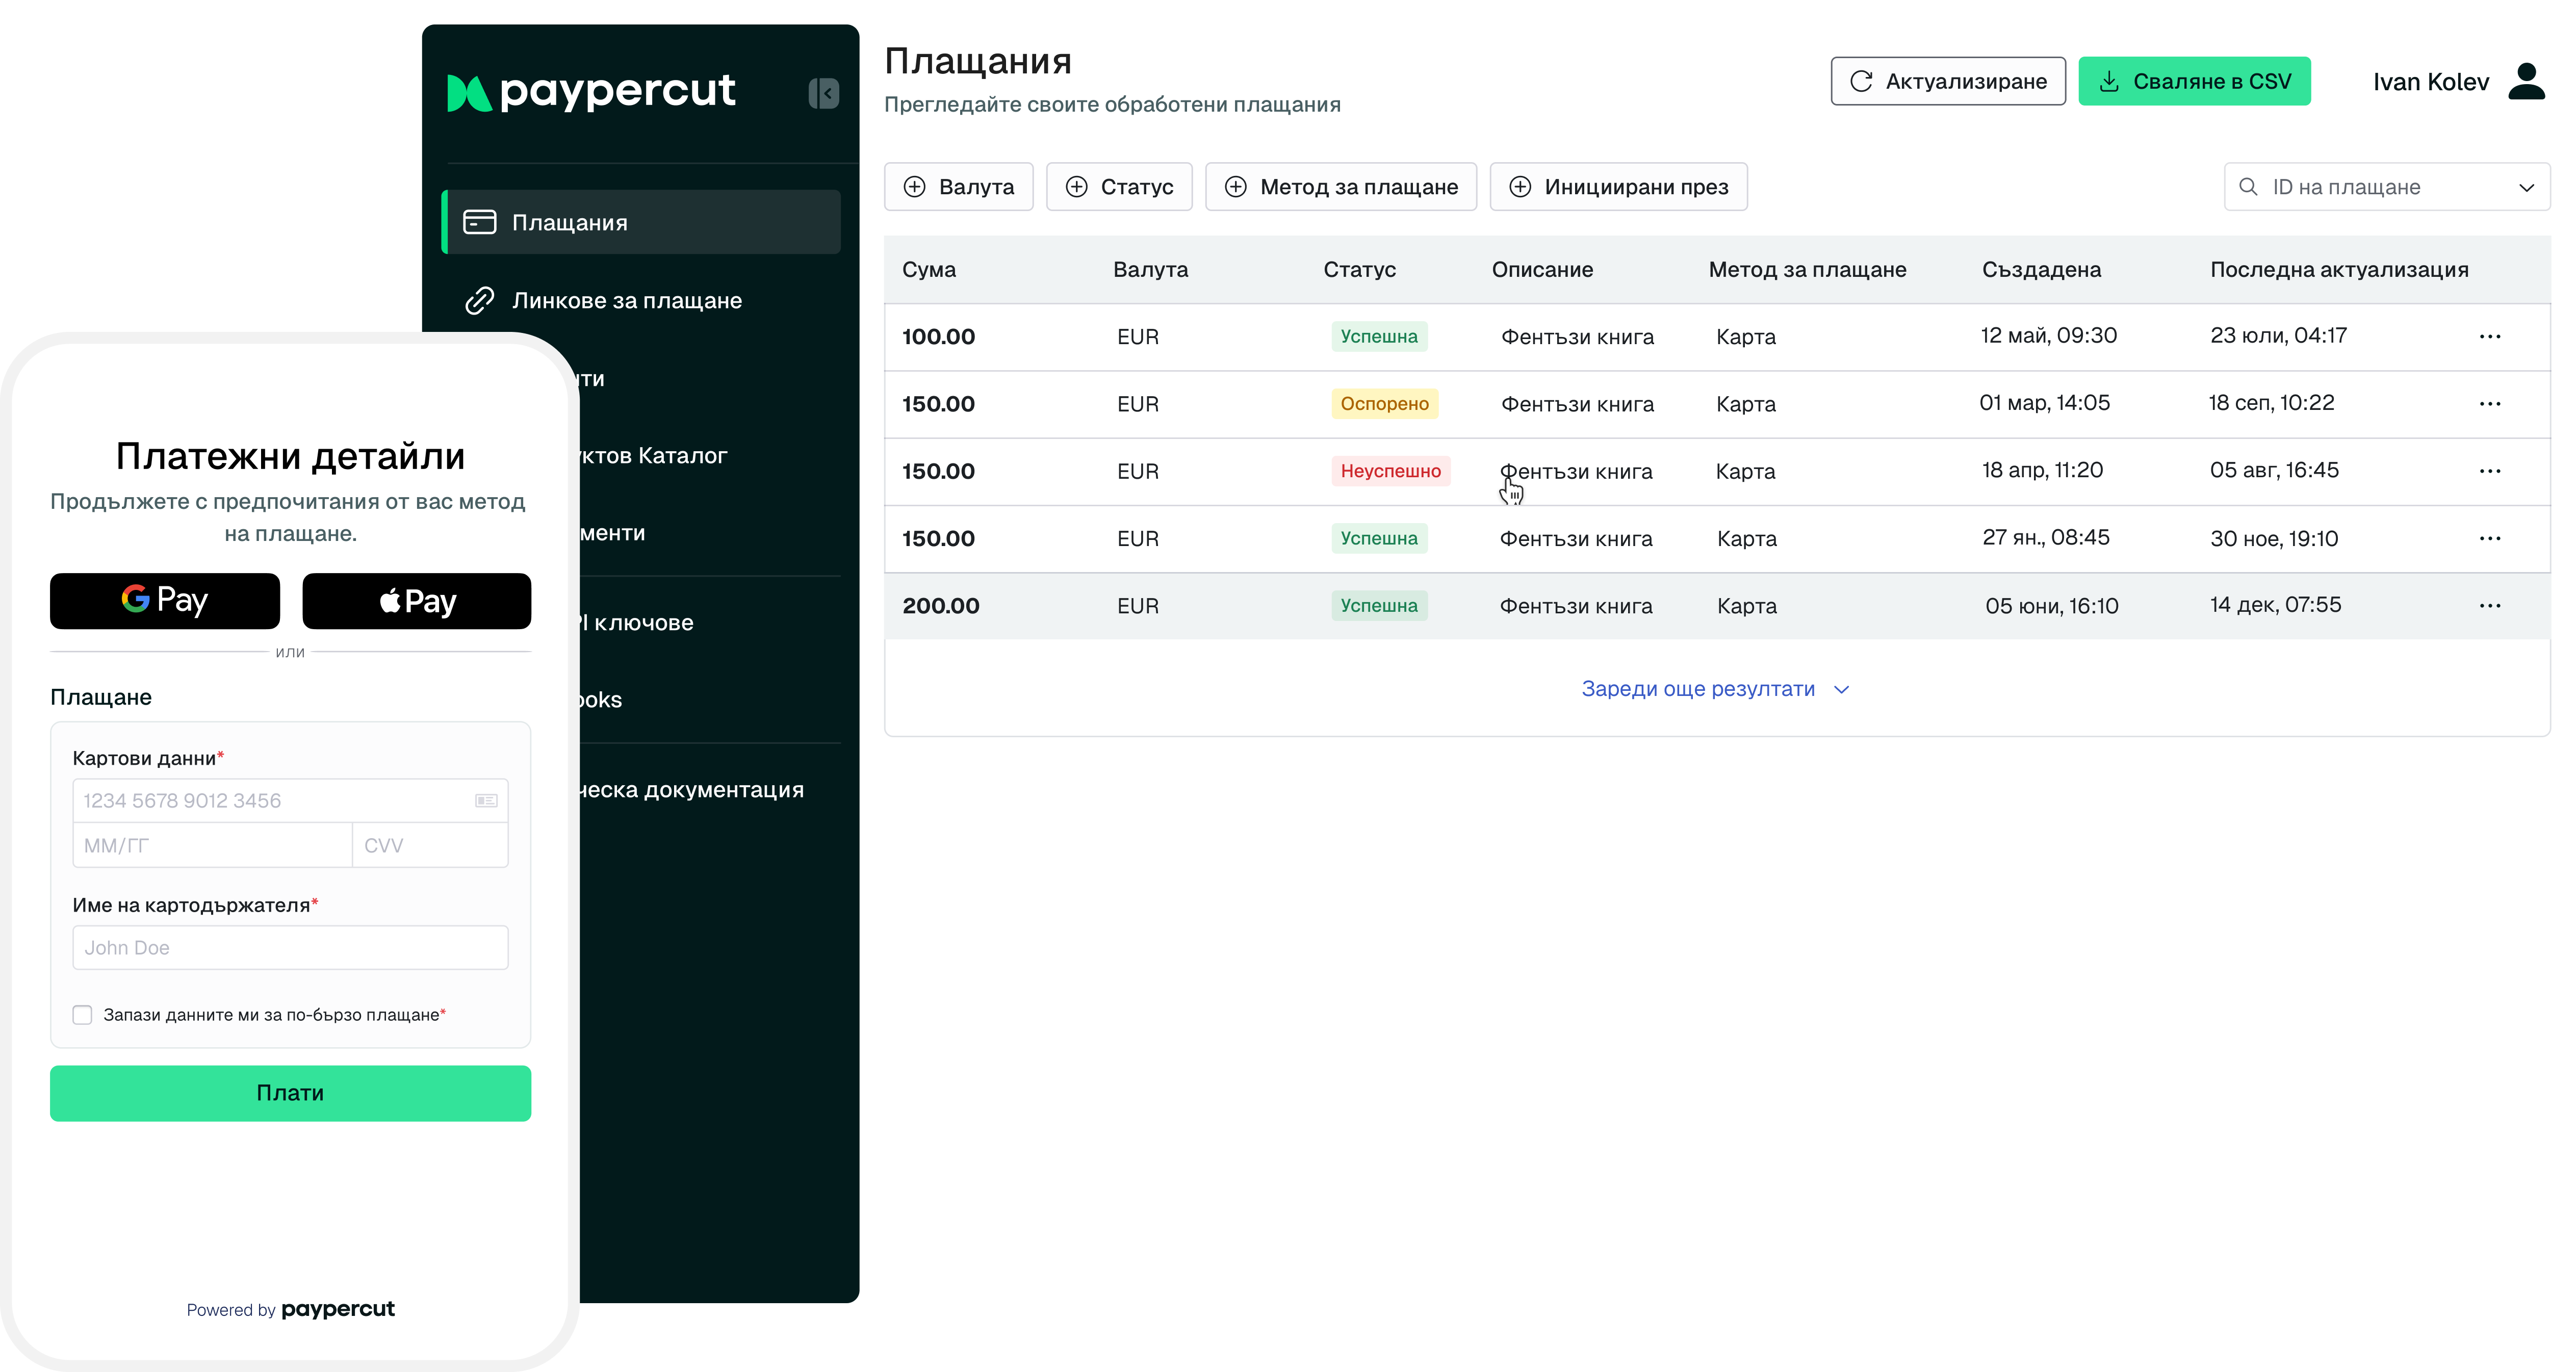Click the Сума column header
Viewport: 2576px width, 1372px height.
coord(929,269)
